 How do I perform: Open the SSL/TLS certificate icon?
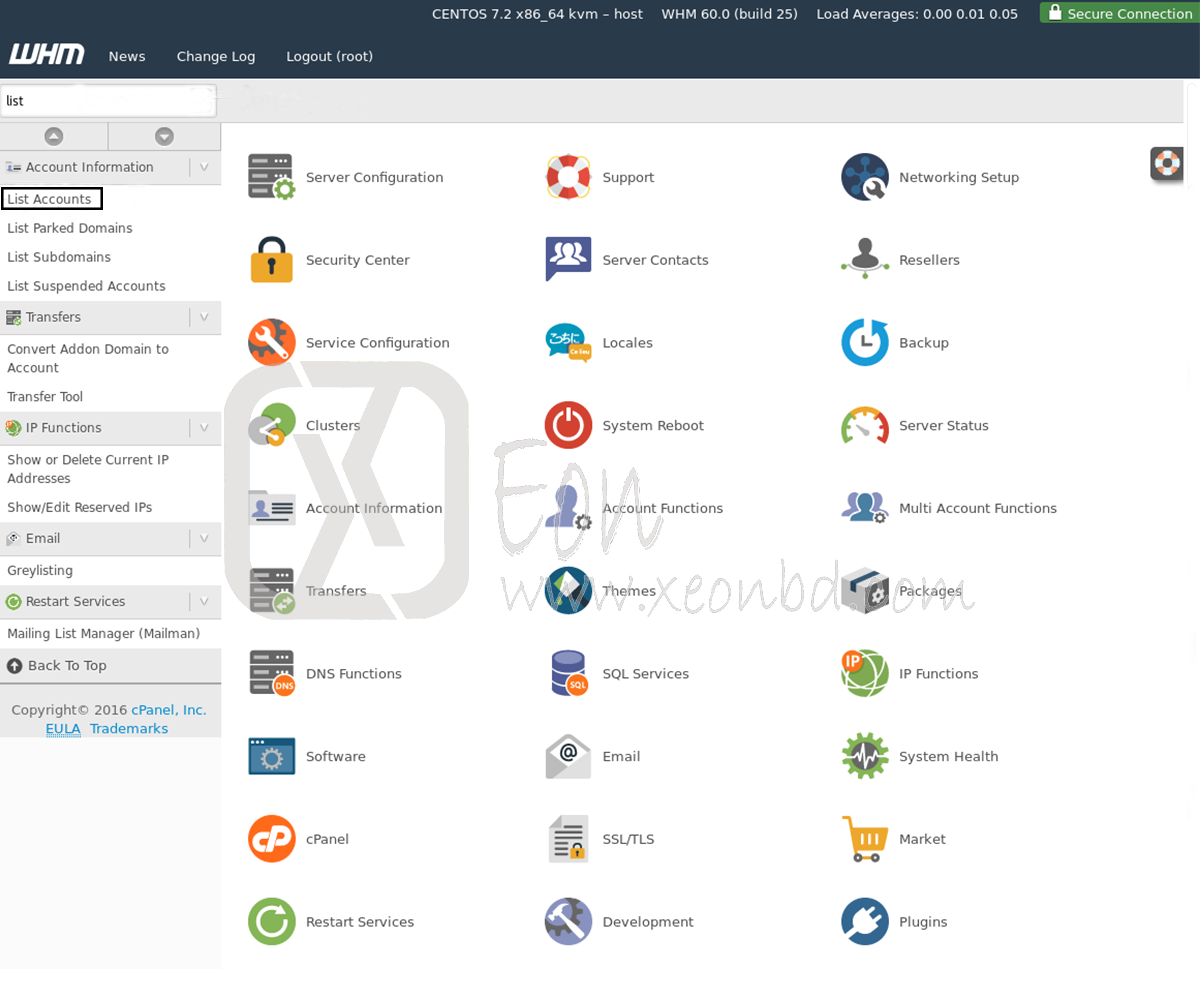(568, 839)
